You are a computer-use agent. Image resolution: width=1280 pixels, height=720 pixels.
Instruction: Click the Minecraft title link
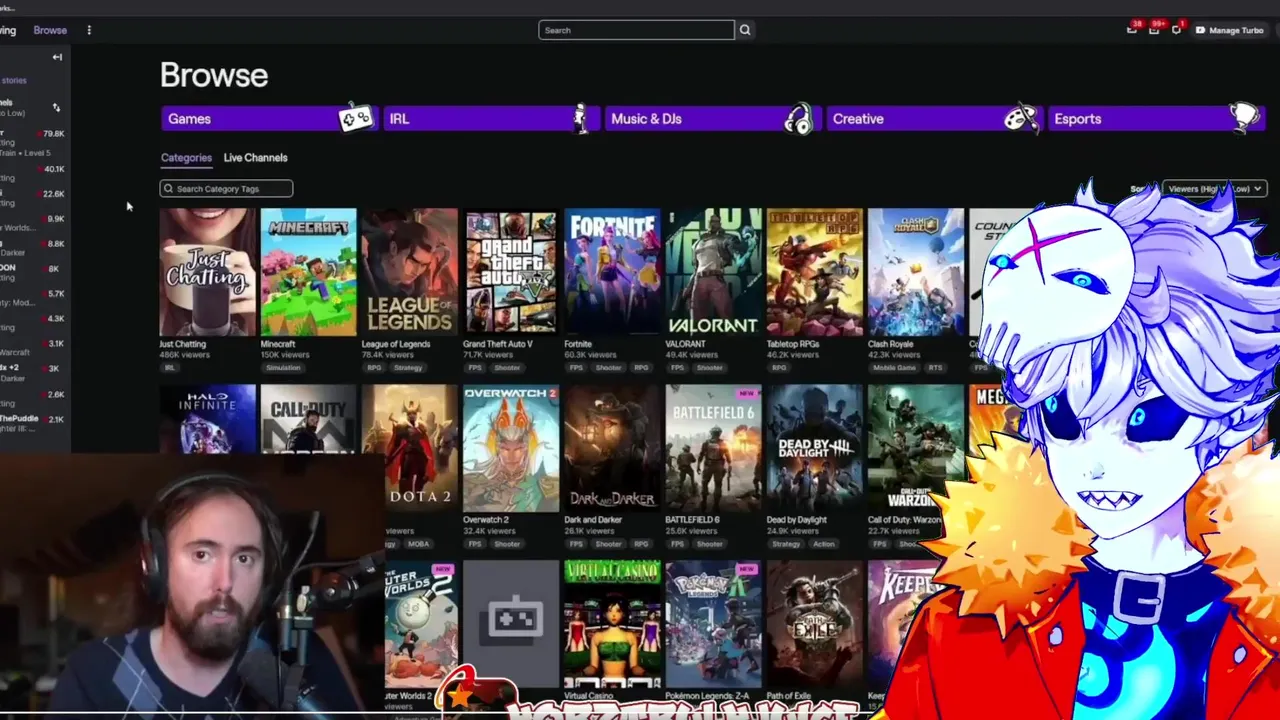(278, 344)
